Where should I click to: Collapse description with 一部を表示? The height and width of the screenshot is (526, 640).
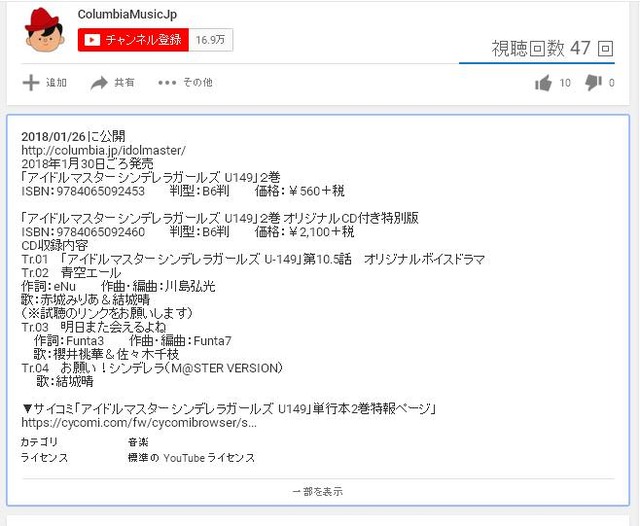click(x=318, y=492)
